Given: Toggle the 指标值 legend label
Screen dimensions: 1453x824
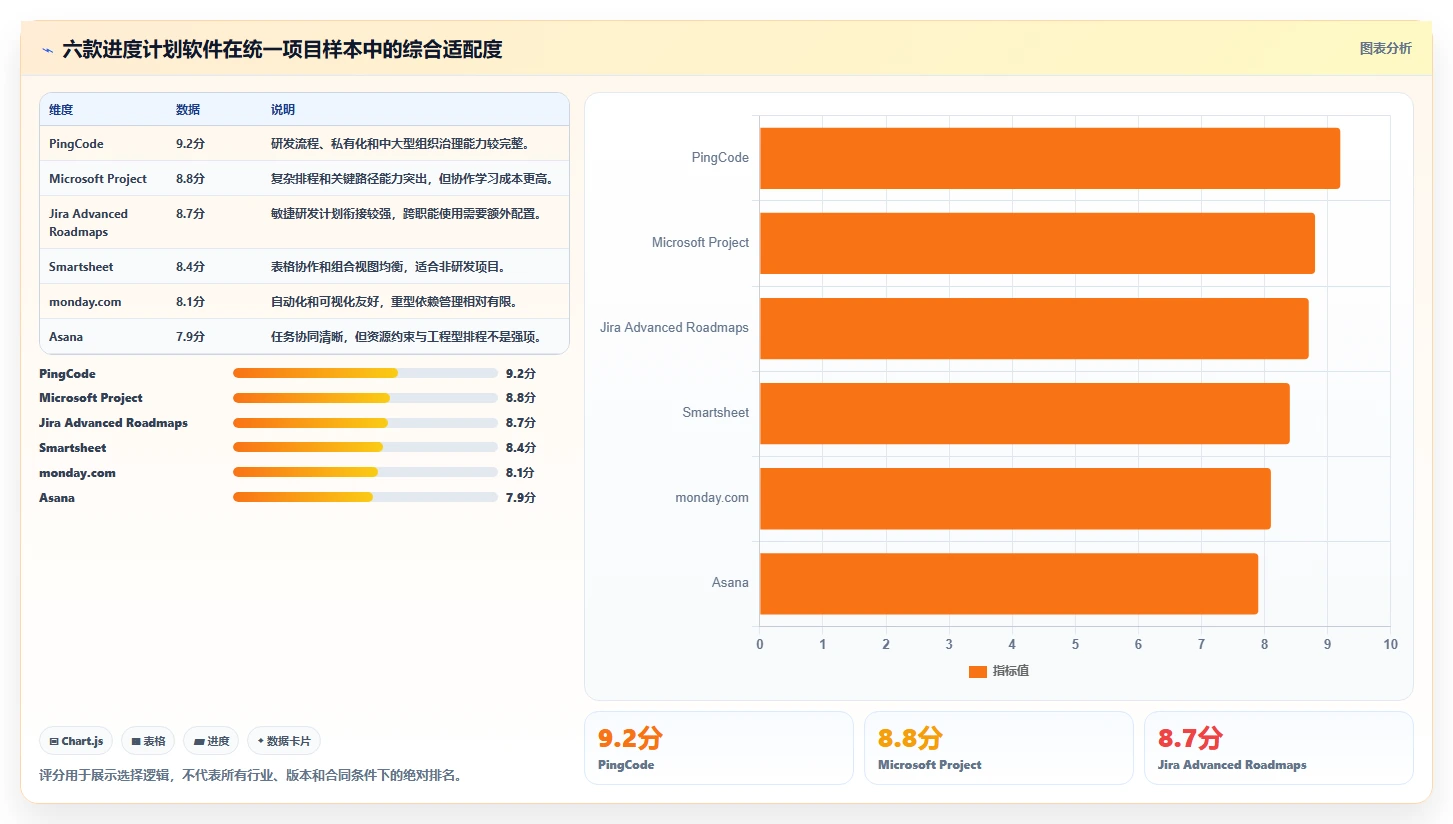Looking at the screenshot, I should (x=1010, y=671).
